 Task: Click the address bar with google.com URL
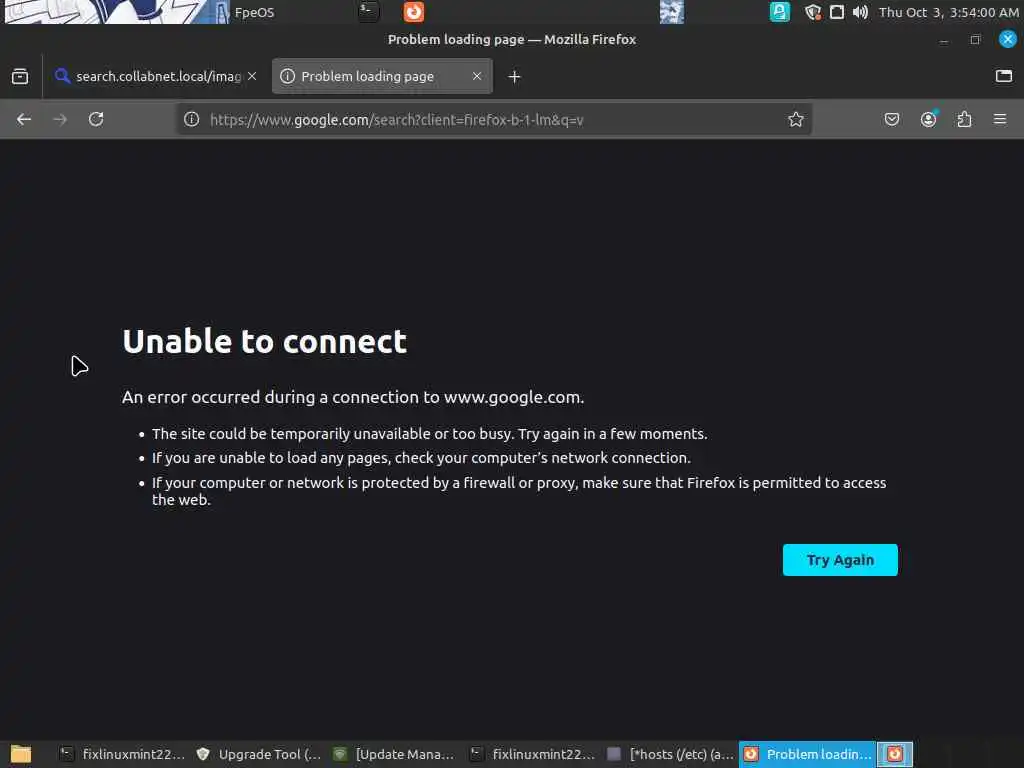tap(493, 120)
